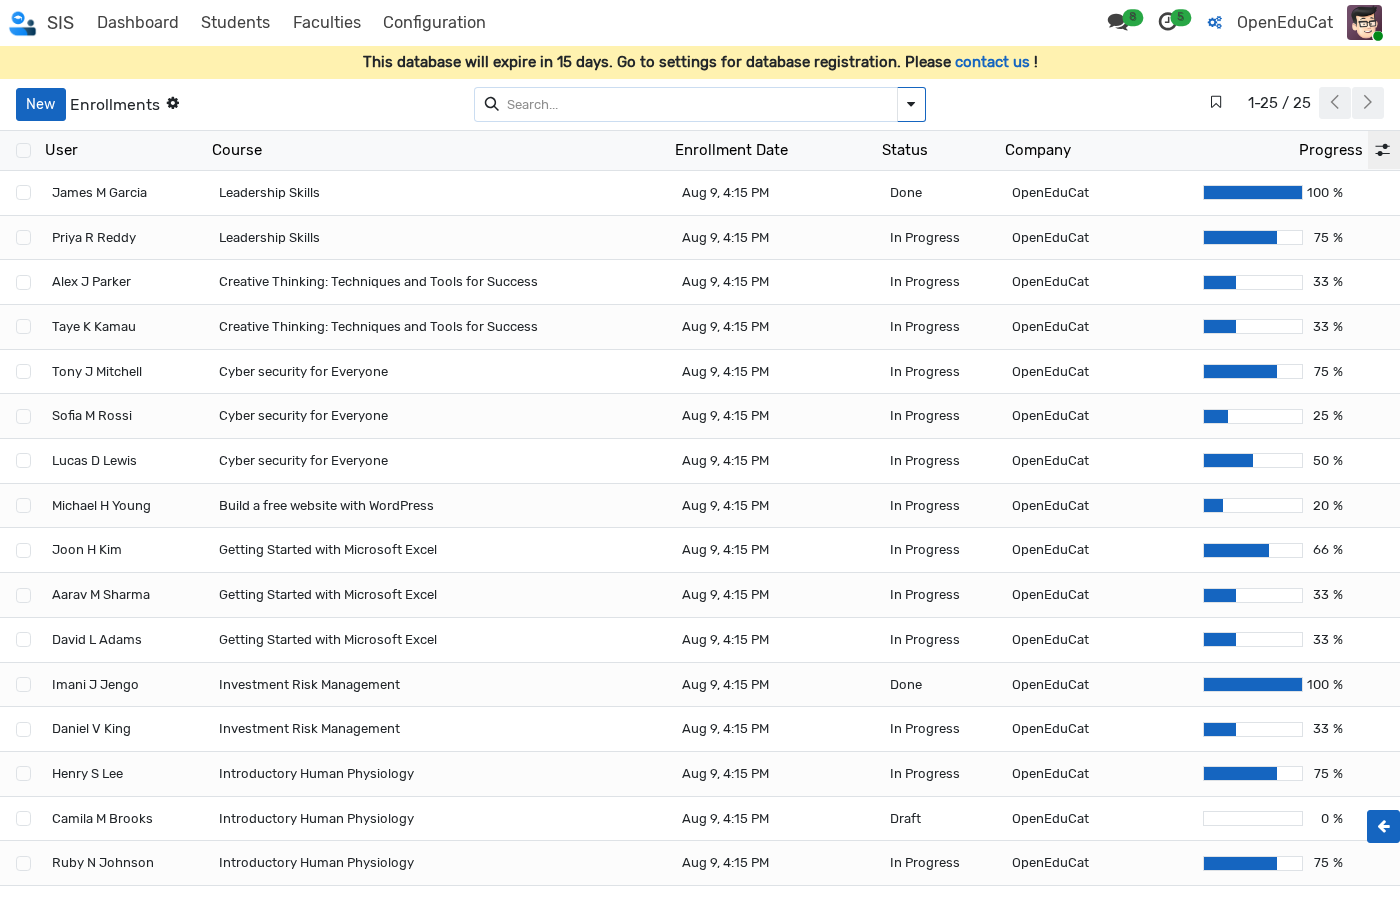Screen dimensions: 1400x900
Task: Click James M Garcia's 100% progress bar
Action: pyautogui.click(x=1253, y=193)
